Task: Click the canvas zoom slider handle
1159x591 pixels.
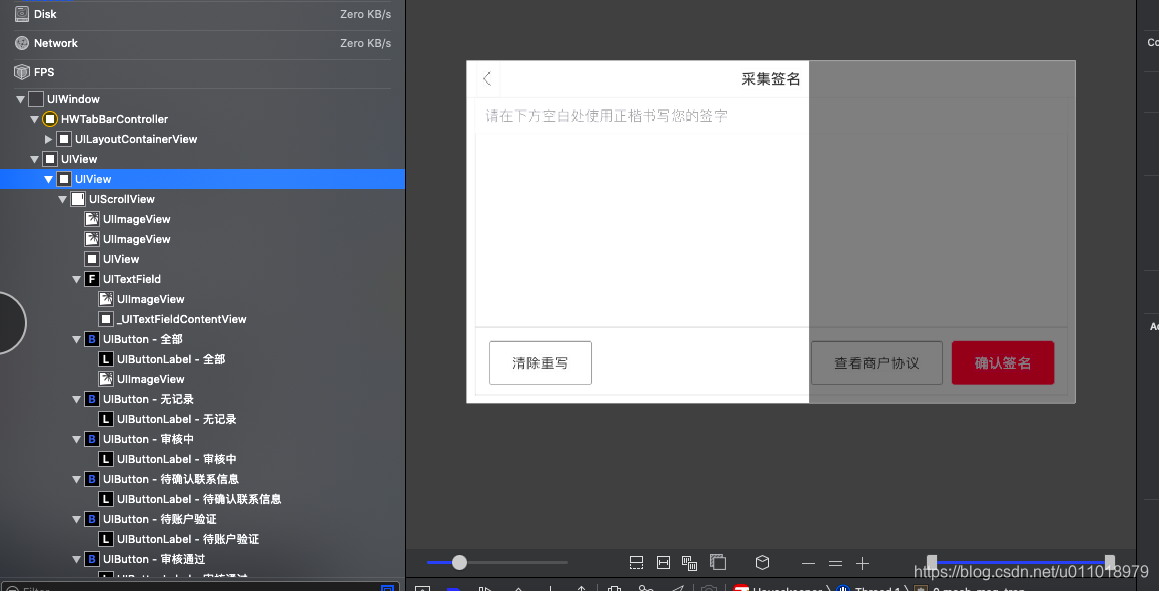Action: (x=459, y=562)
